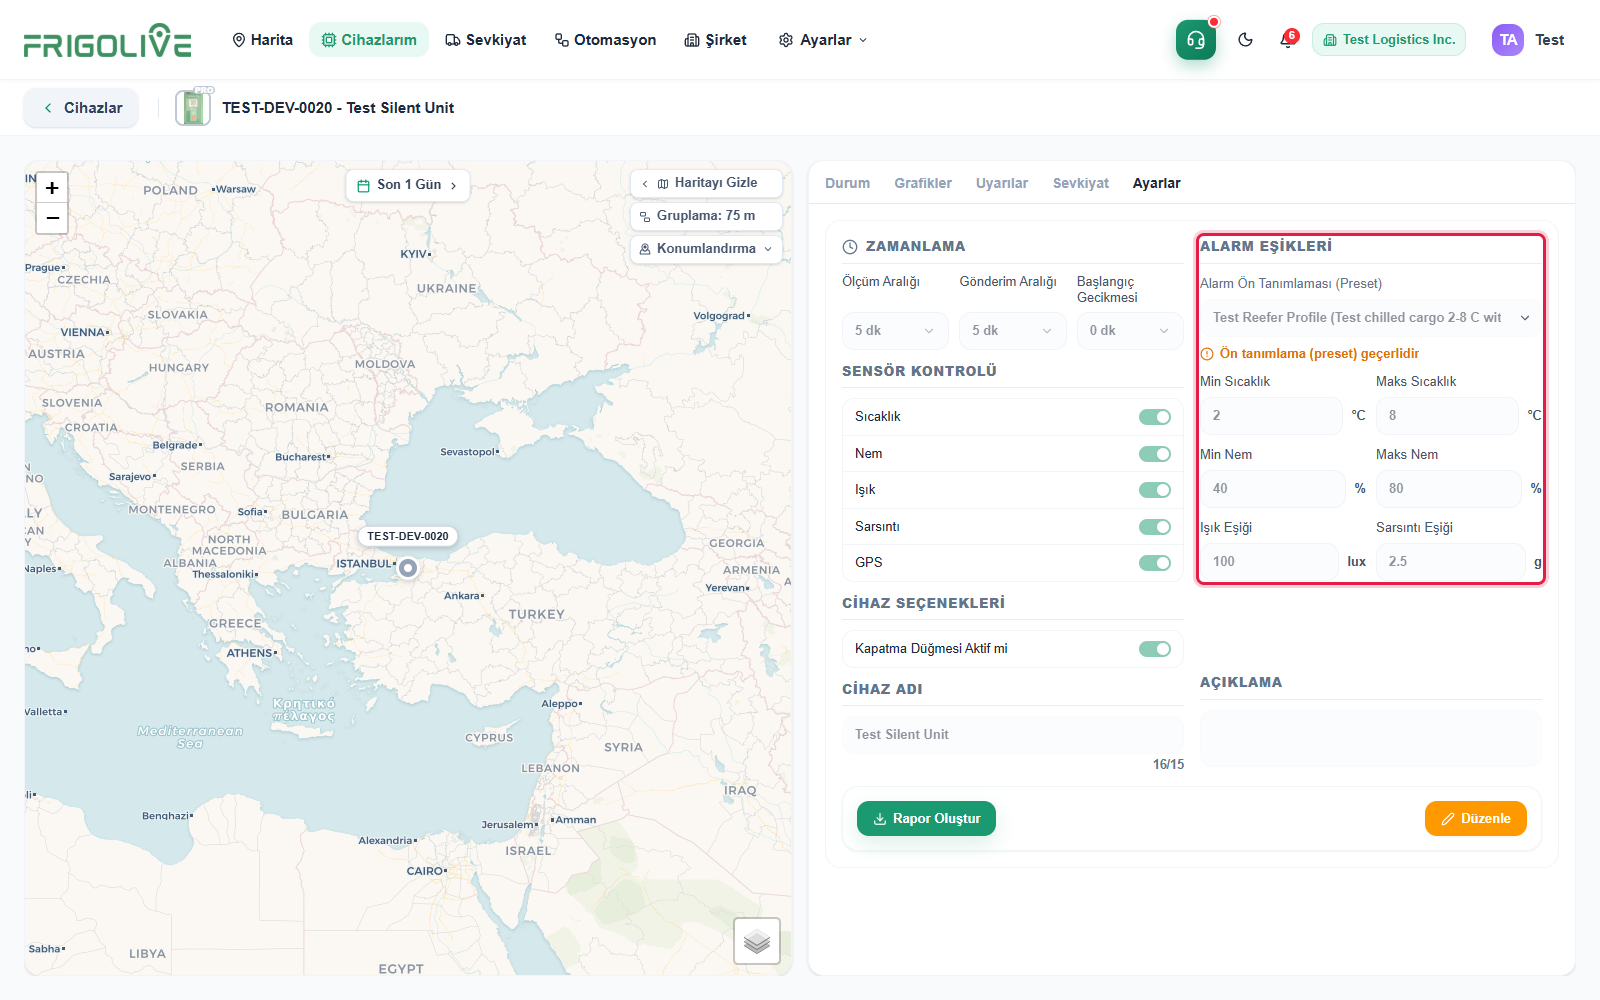Switch to Durum tab
The width and height of the screenshot is (1600, 1000).
(x=847, y=183)
